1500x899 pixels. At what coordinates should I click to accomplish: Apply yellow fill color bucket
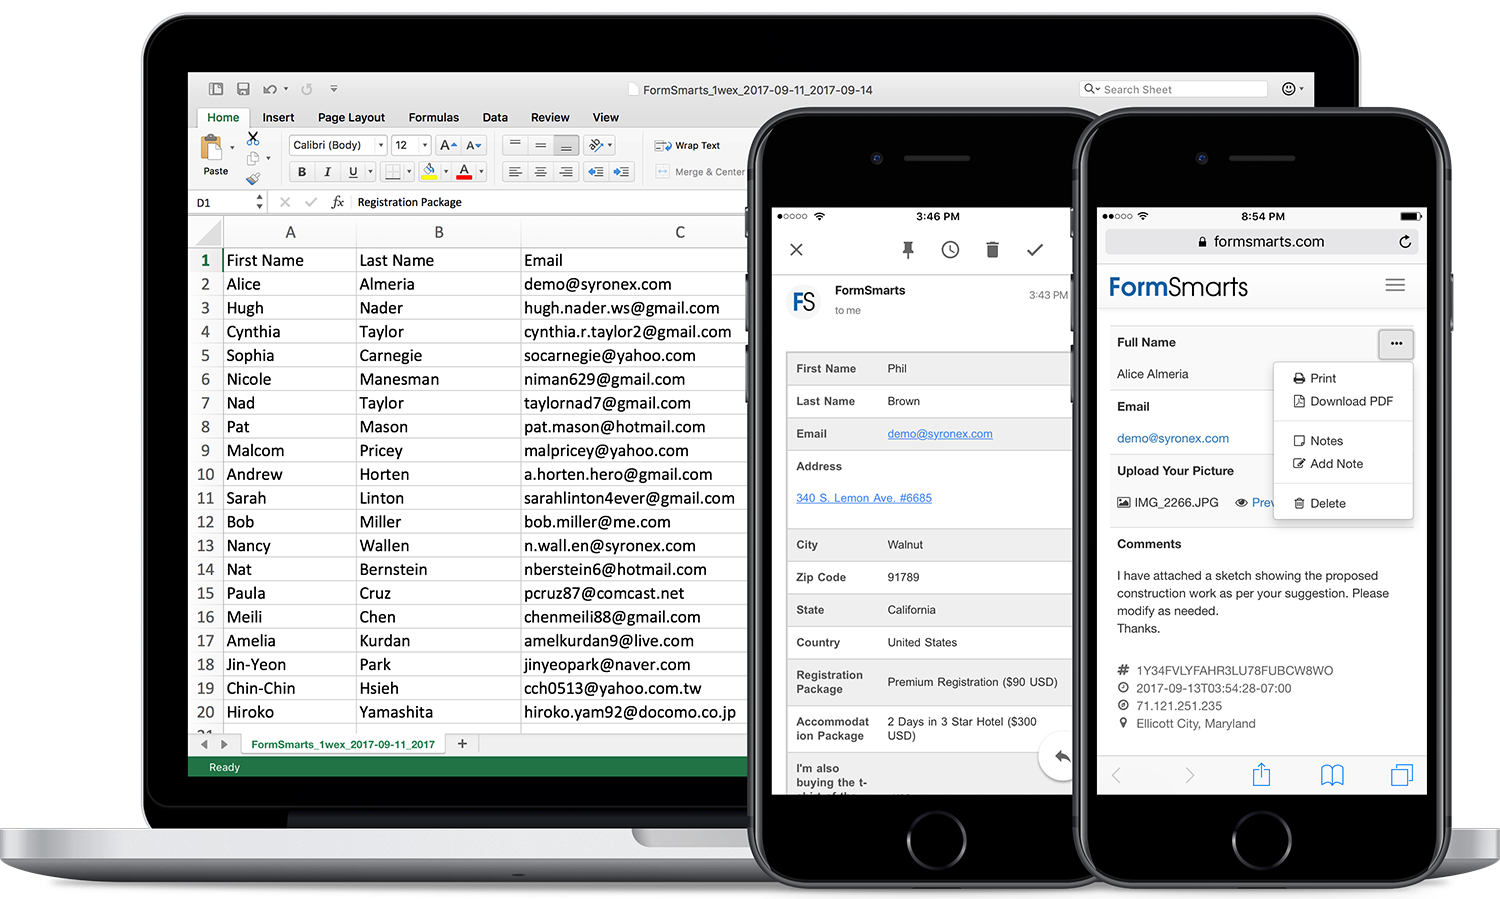(x=429, y=172)
